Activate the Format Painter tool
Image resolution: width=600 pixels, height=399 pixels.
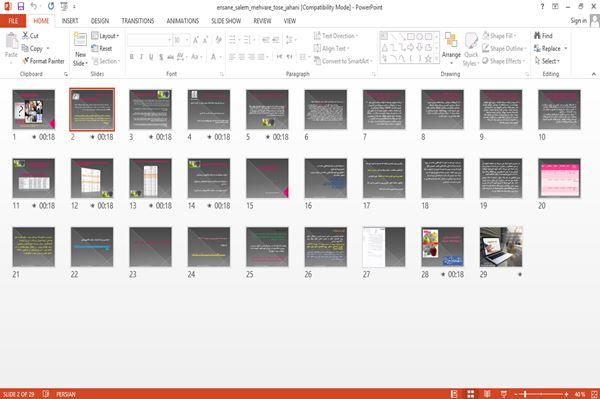pyautogui.click(x=43, y=61)
